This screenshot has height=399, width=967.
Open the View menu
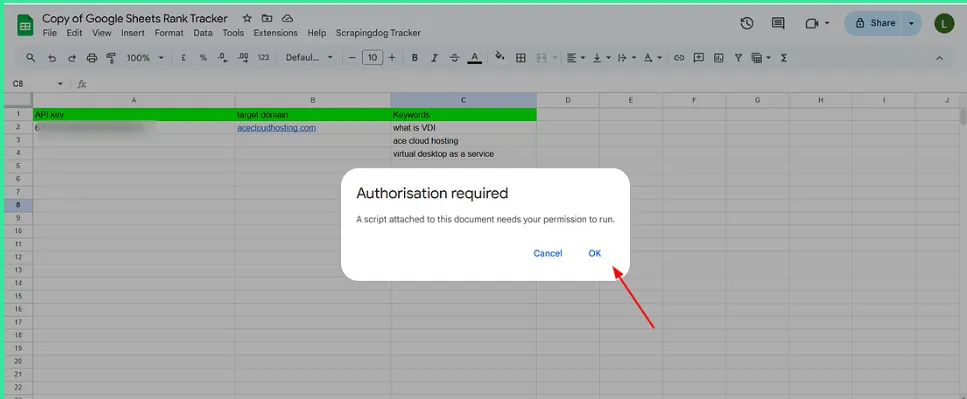(102, 33)
